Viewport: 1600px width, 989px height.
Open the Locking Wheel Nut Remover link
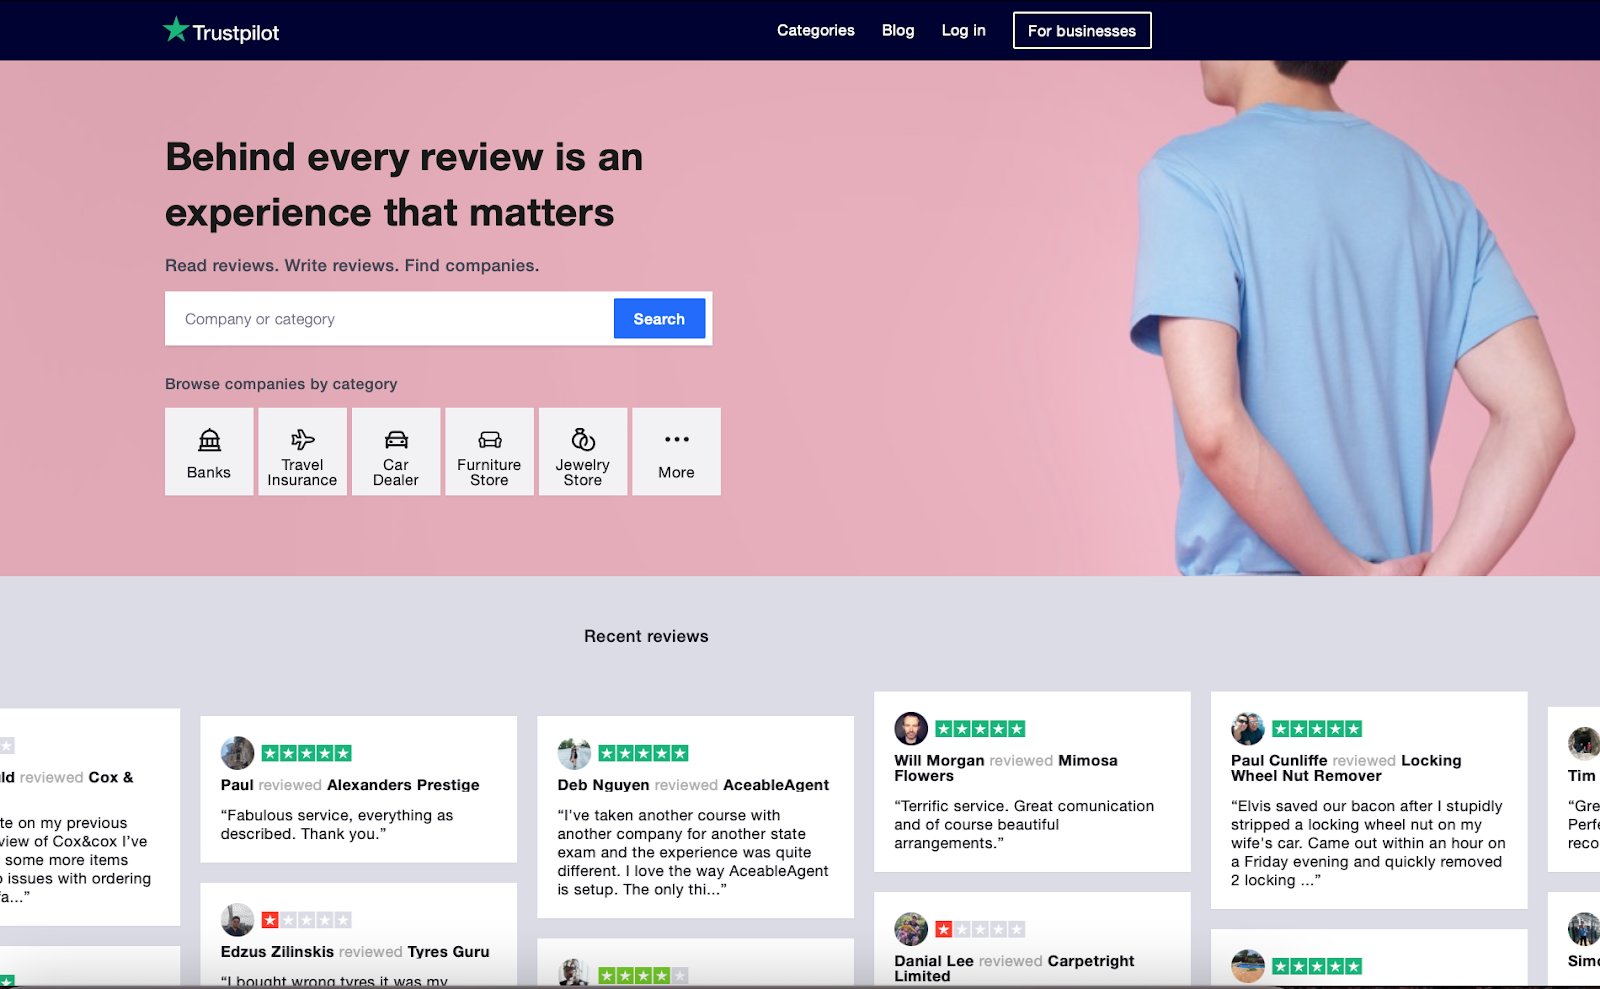[x=1346, y=768]
